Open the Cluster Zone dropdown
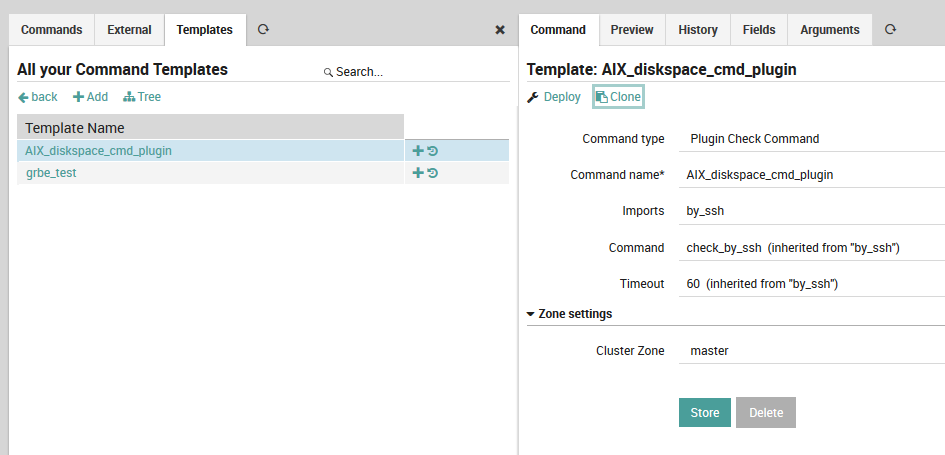 point(810,351)
